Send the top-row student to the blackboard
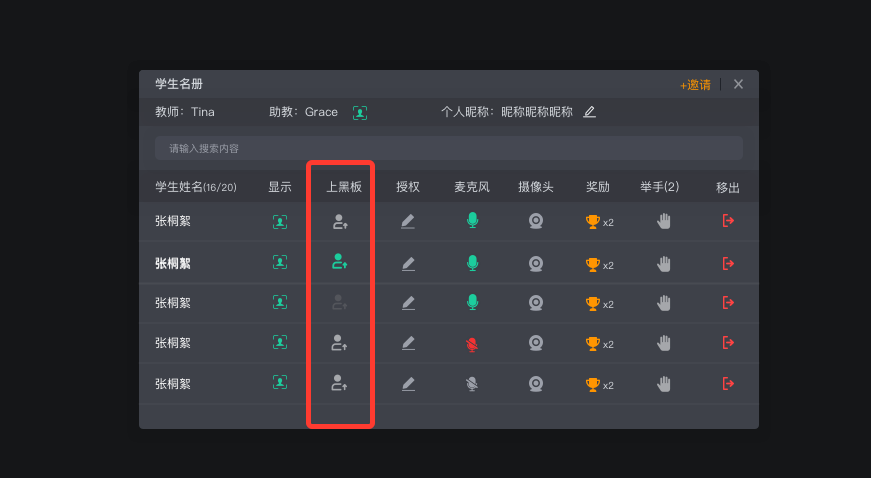Screen dimensions: 871x478 [x=340, y=222]
